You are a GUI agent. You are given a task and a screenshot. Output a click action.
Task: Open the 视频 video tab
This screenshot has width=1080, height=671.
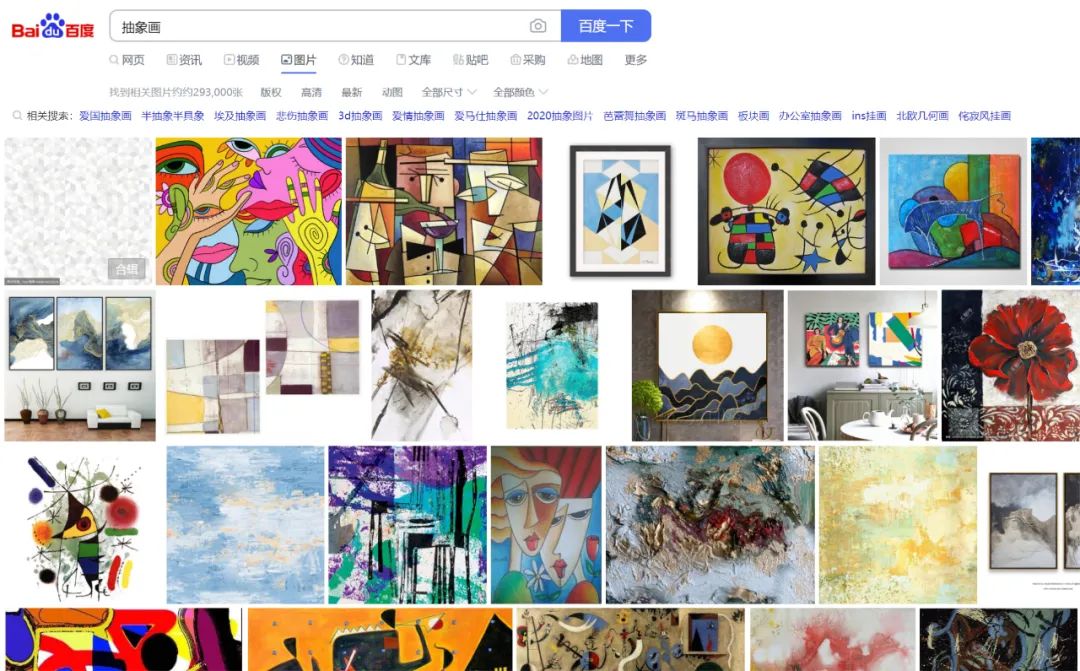point(241,60)
